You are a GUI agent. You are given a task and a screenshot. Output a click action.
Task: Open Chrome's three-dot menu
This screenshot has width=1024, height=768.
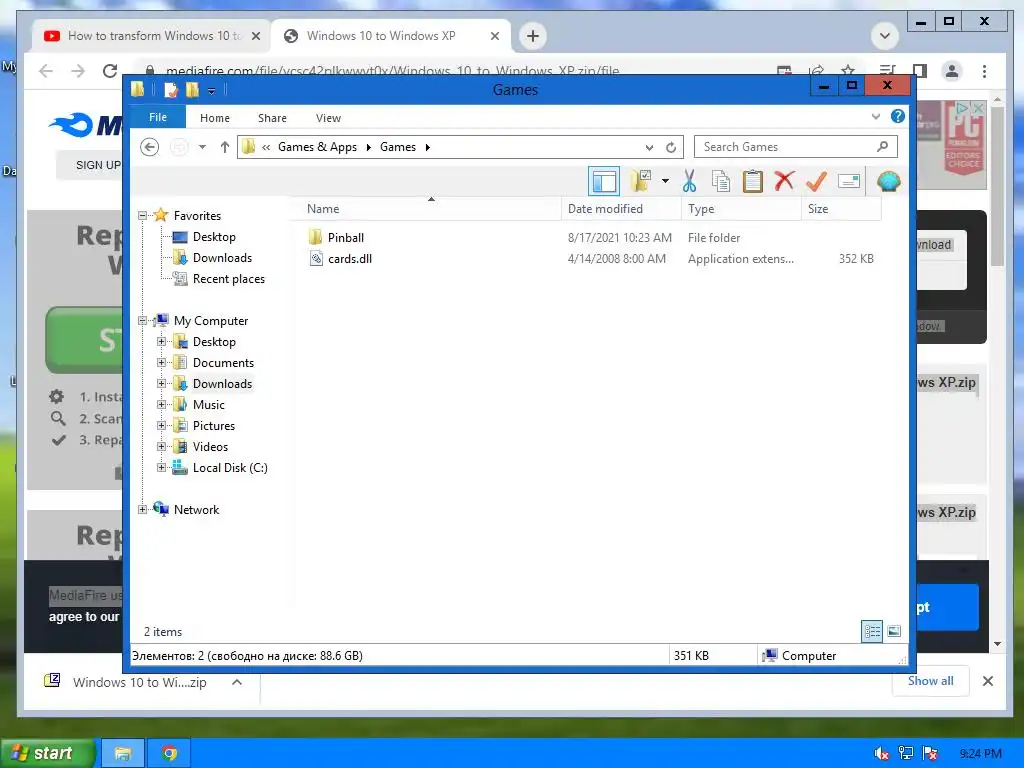[984, 71]
